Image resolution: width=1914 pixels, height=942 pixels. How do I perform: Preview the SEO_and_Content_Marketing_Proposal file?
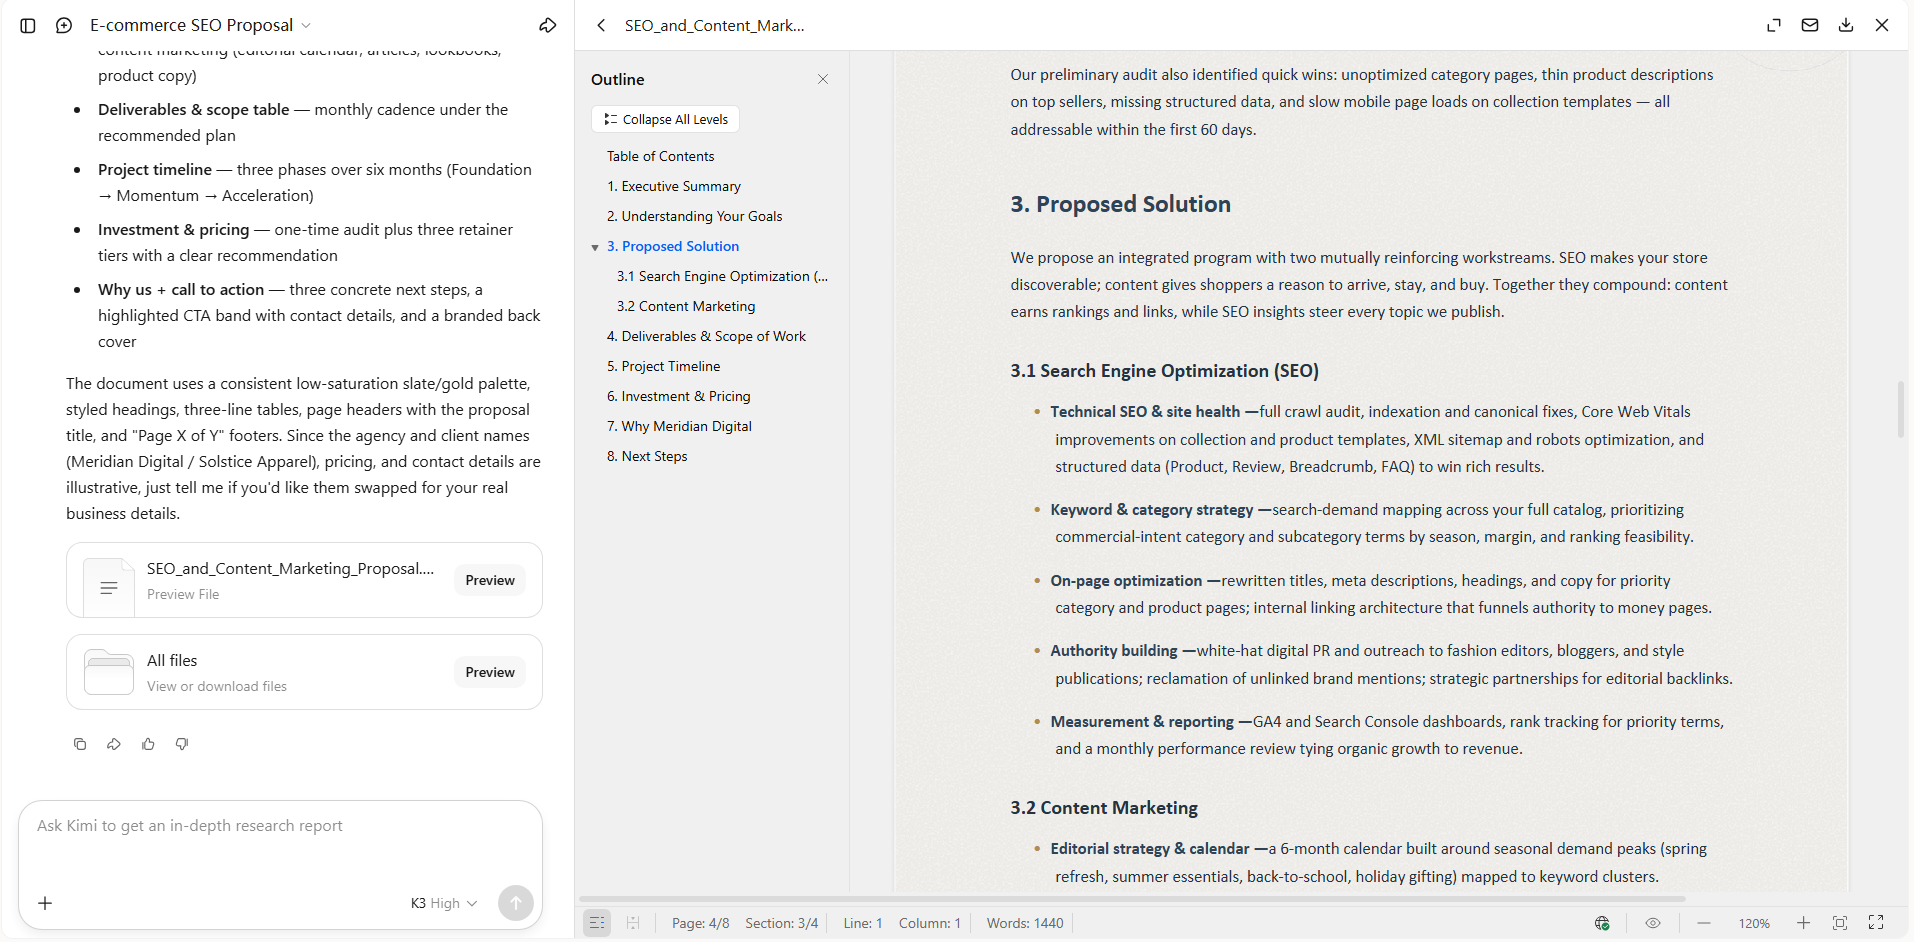[x=490, y=580]
